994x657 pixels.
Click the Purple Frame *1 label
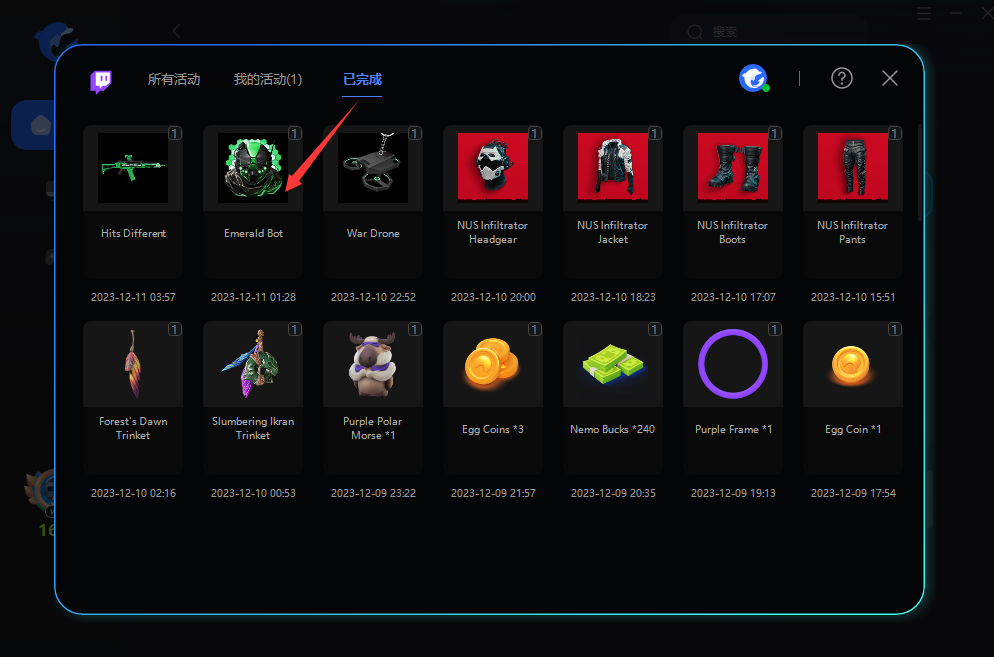[733, 429]
